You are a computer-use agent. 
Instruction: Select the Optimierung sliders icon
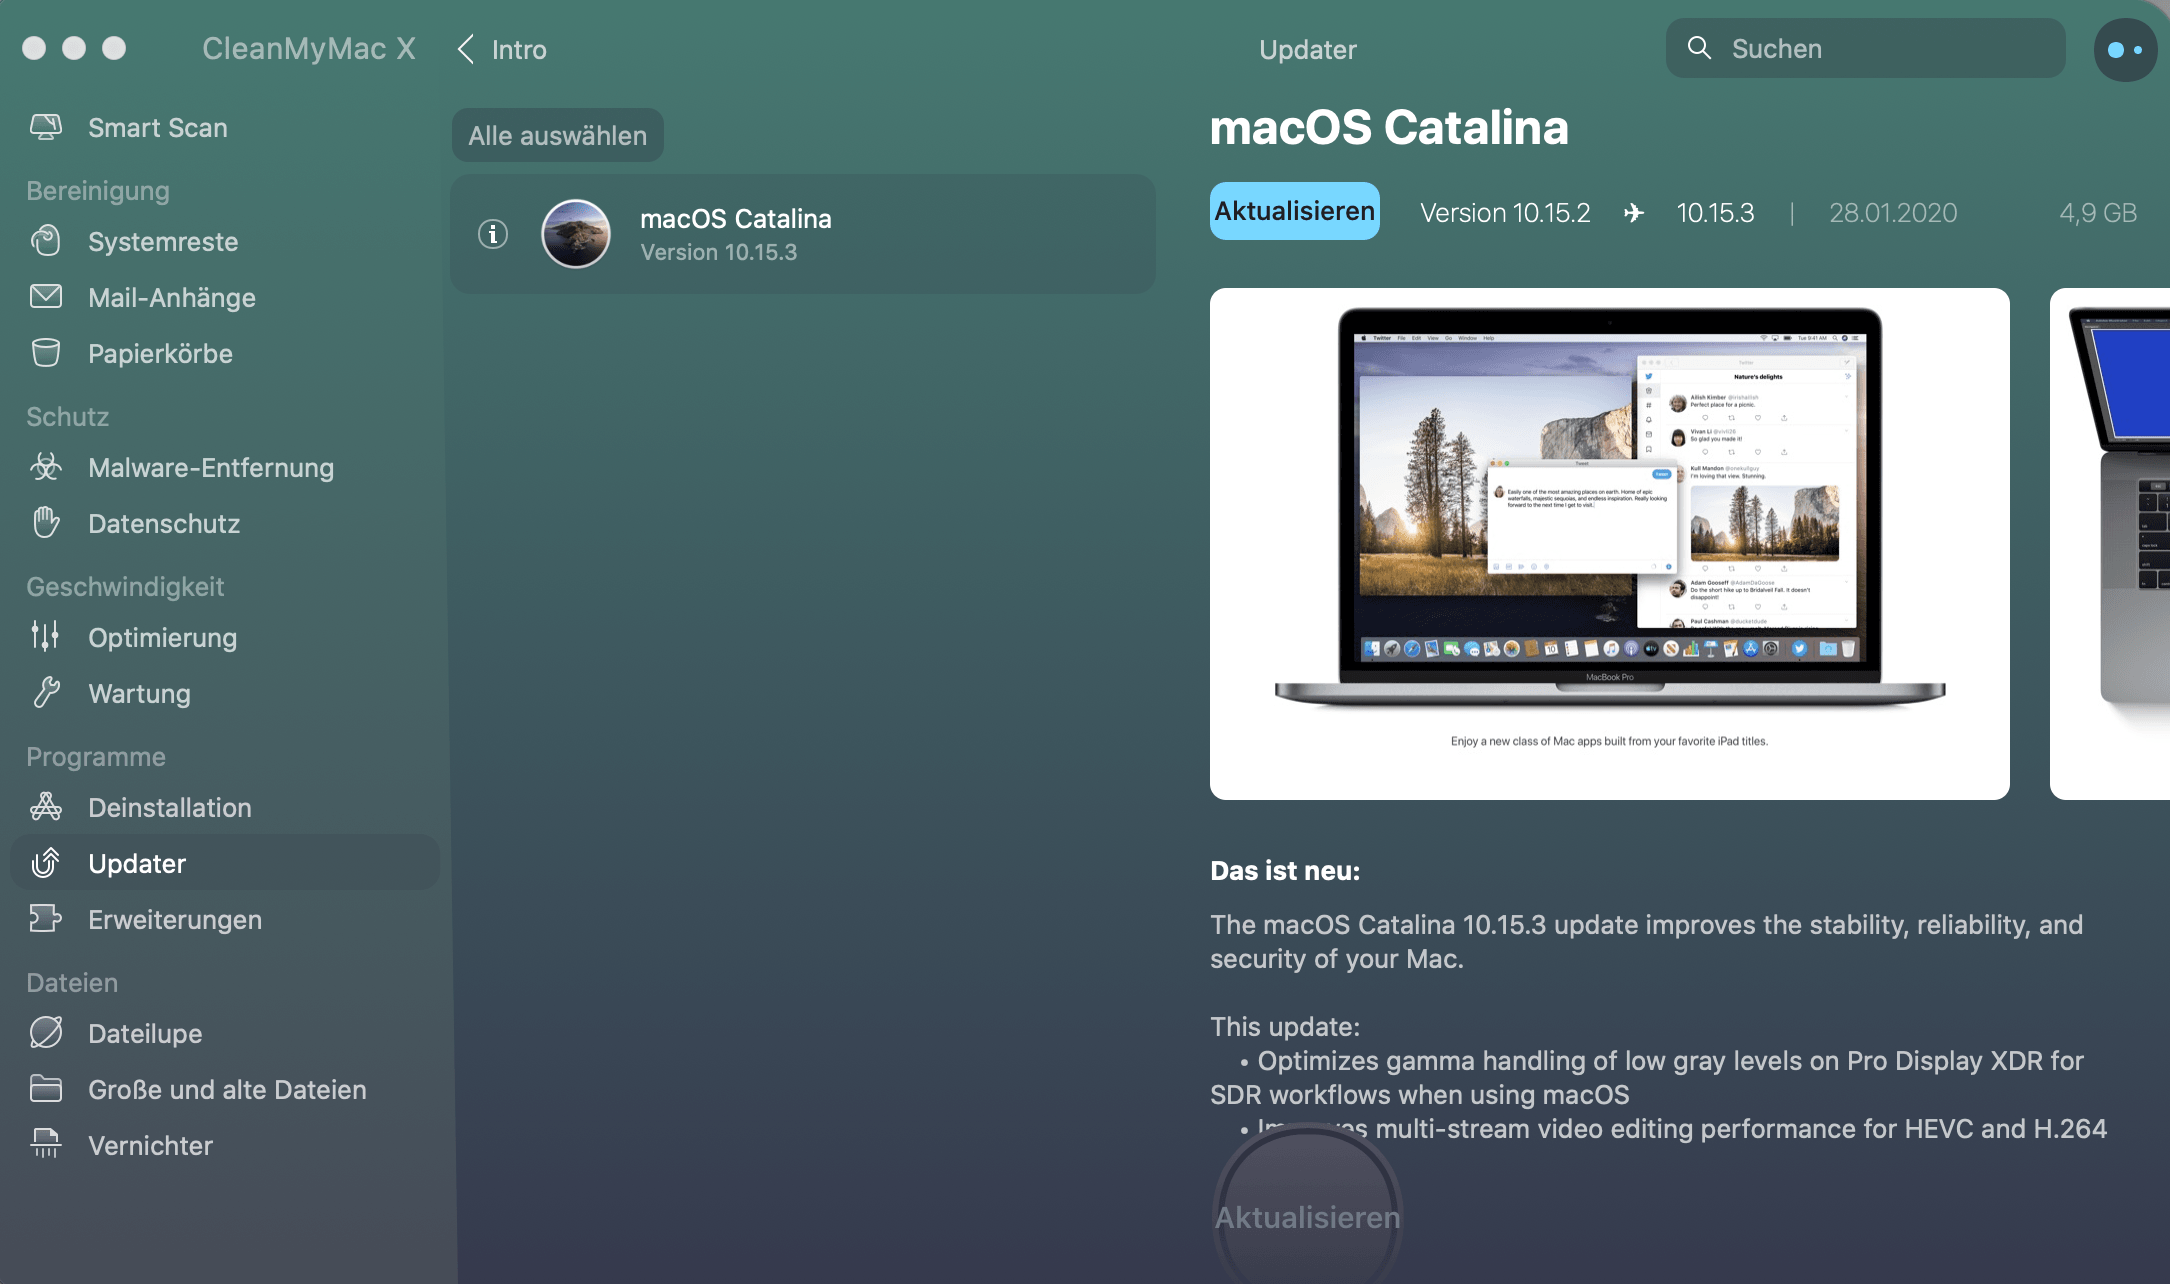46,637
